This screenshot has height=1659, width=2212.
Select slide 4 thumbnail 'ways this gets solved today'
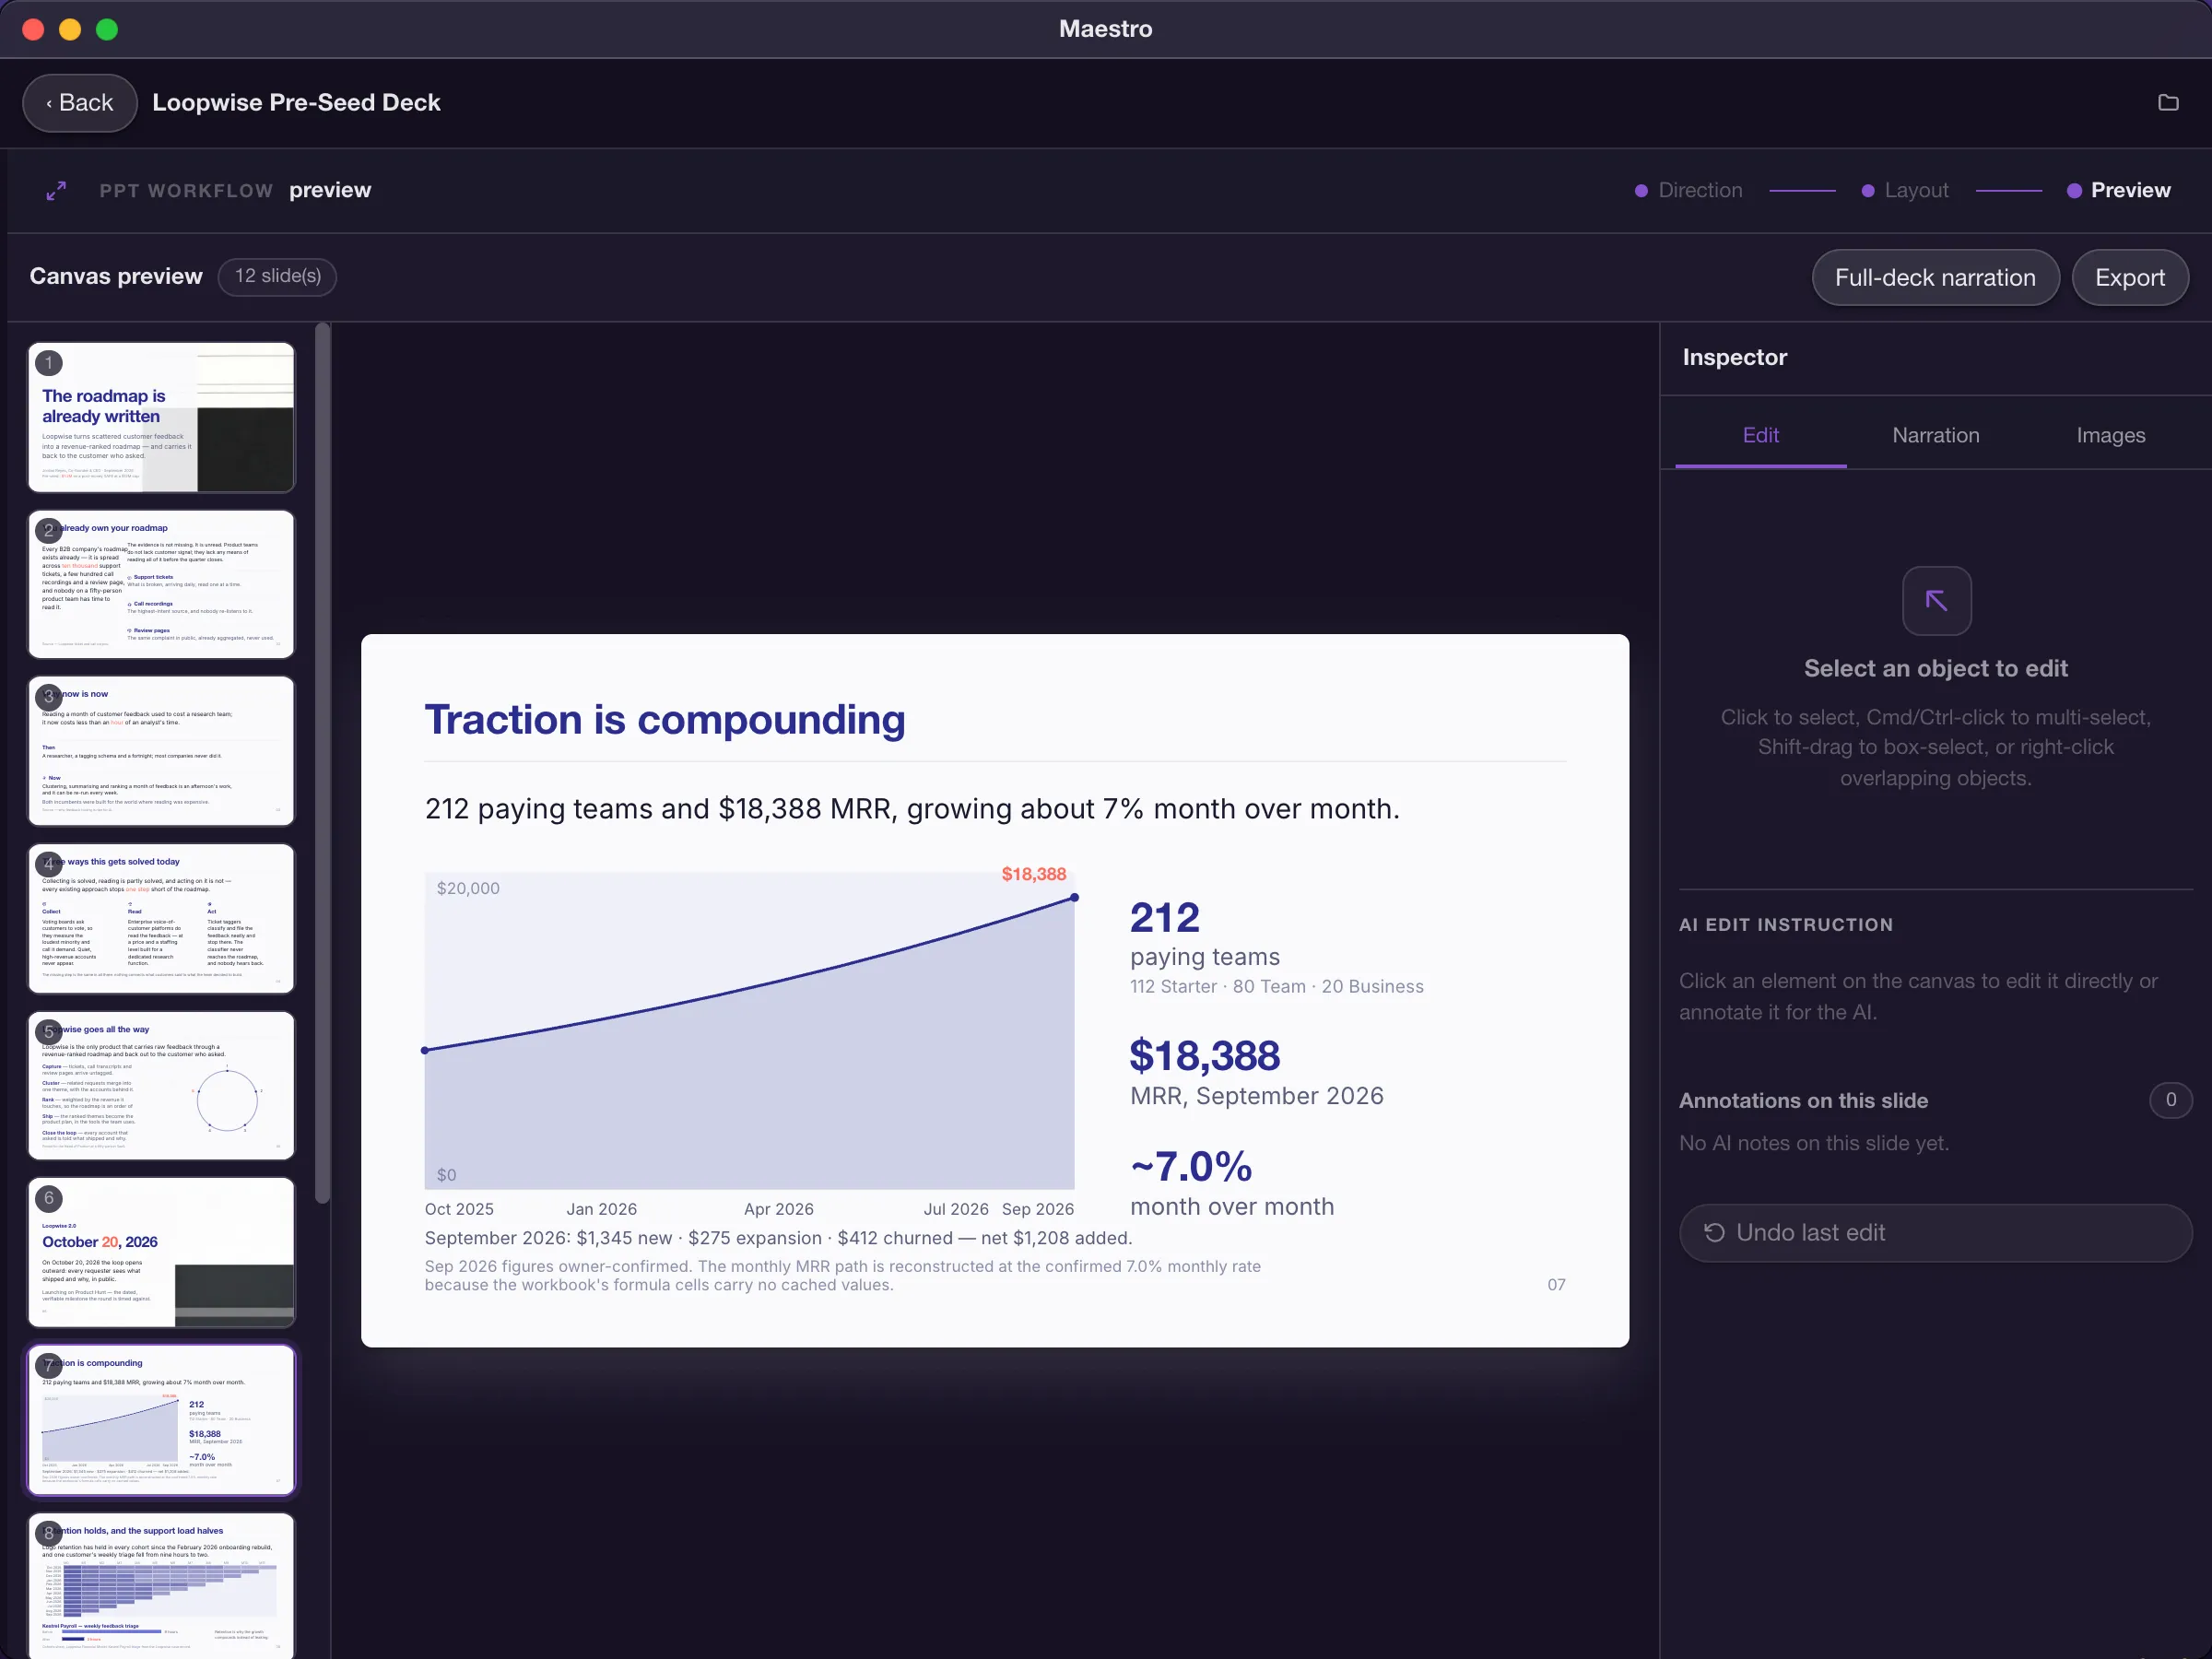[x=161, y=918]
